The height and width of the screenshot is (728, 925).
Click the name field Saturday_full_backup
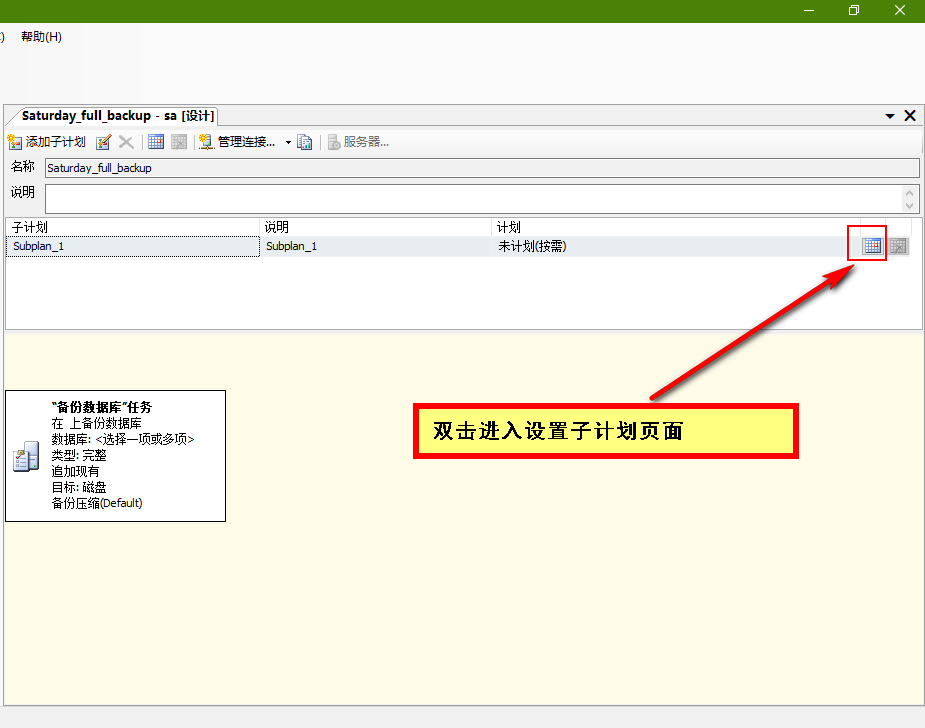point(480,168)
